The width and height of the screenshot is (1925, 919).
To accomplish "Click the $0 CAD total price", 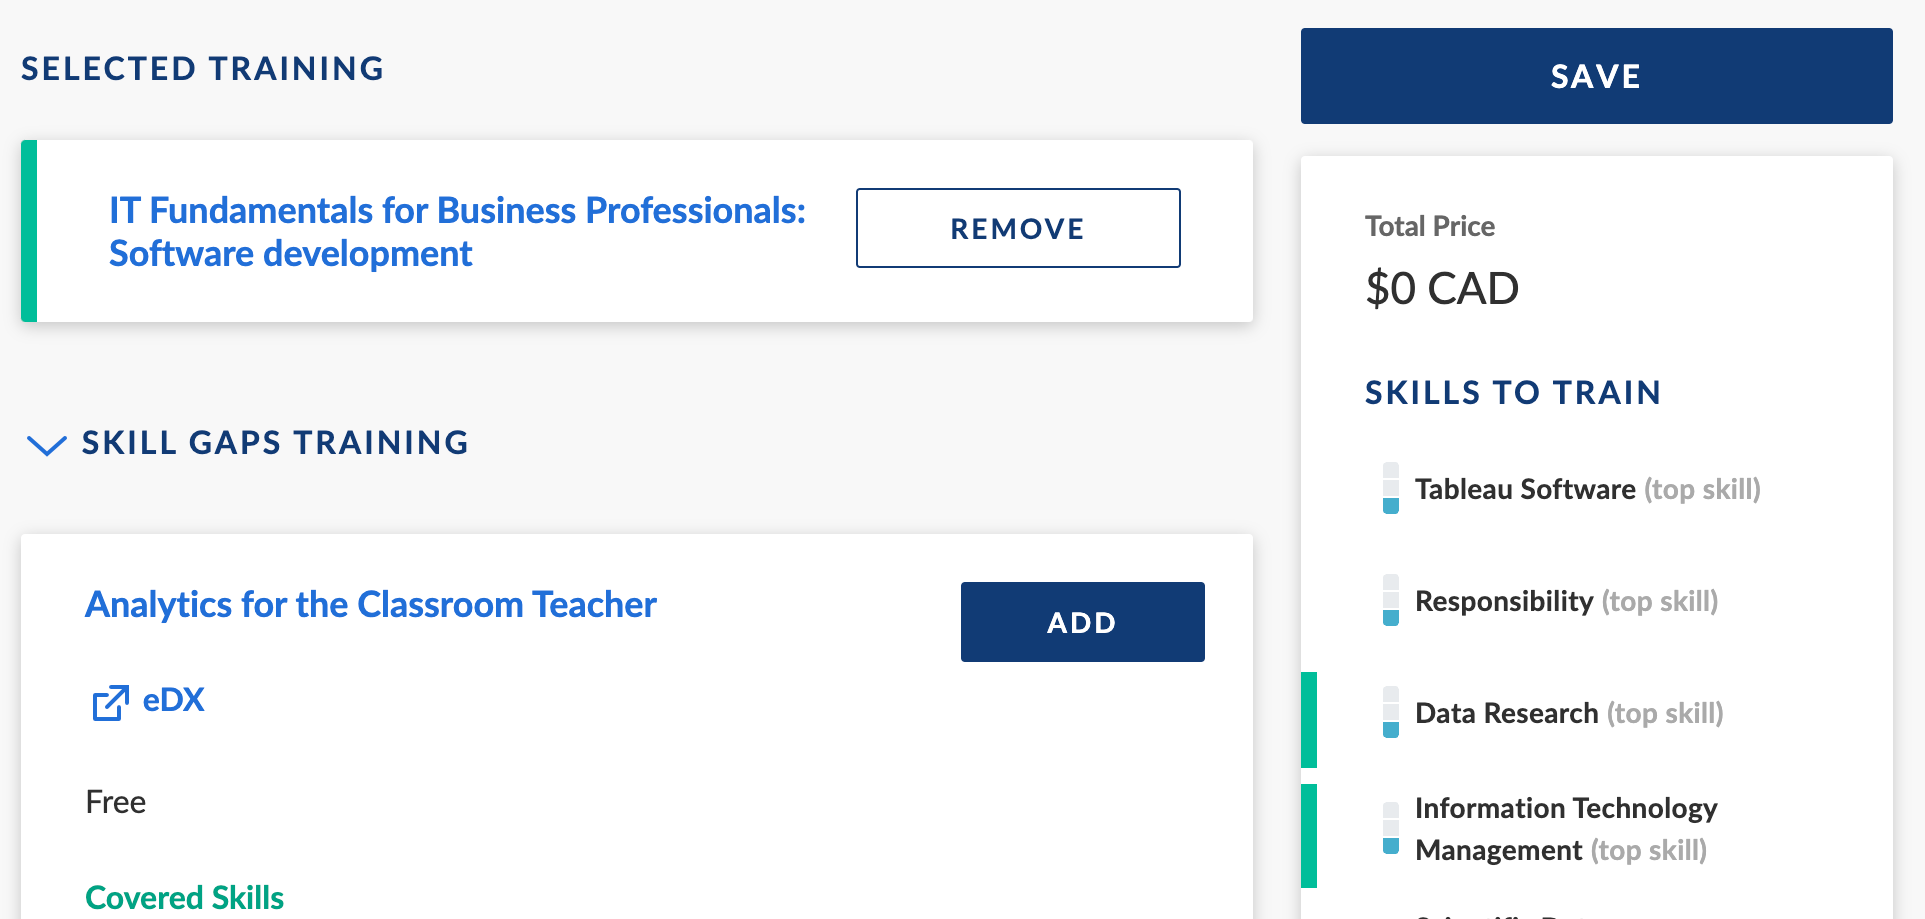I will (1441, 289).
